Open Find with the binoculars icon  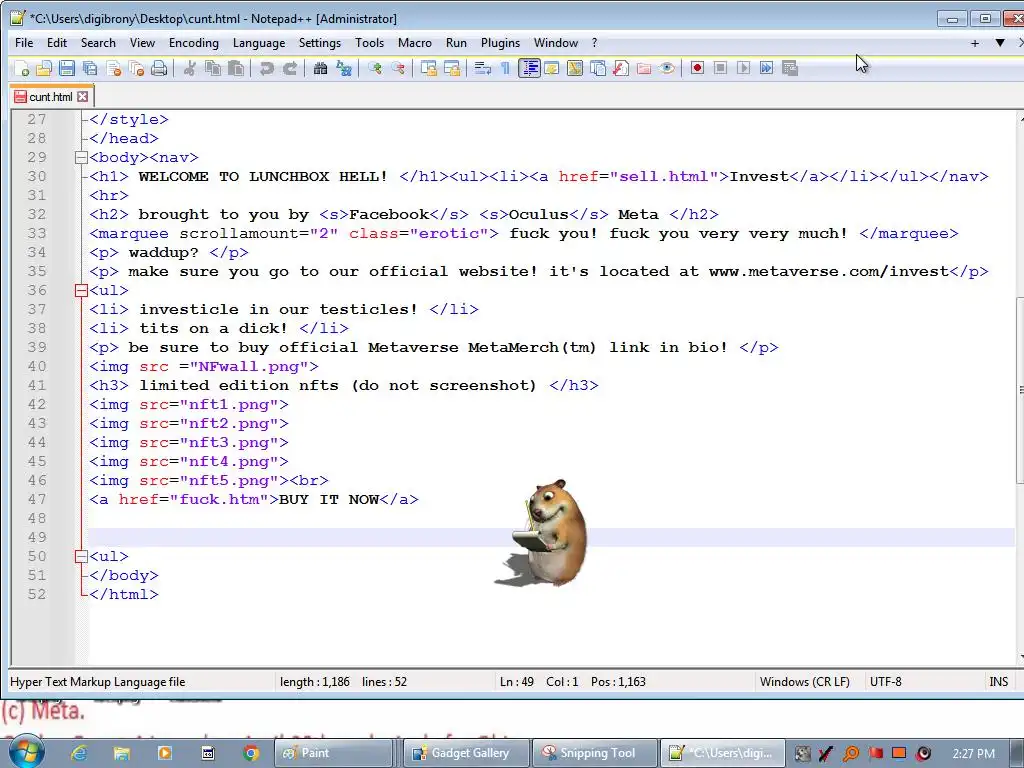pyautogui.click(x=320, y=68)
